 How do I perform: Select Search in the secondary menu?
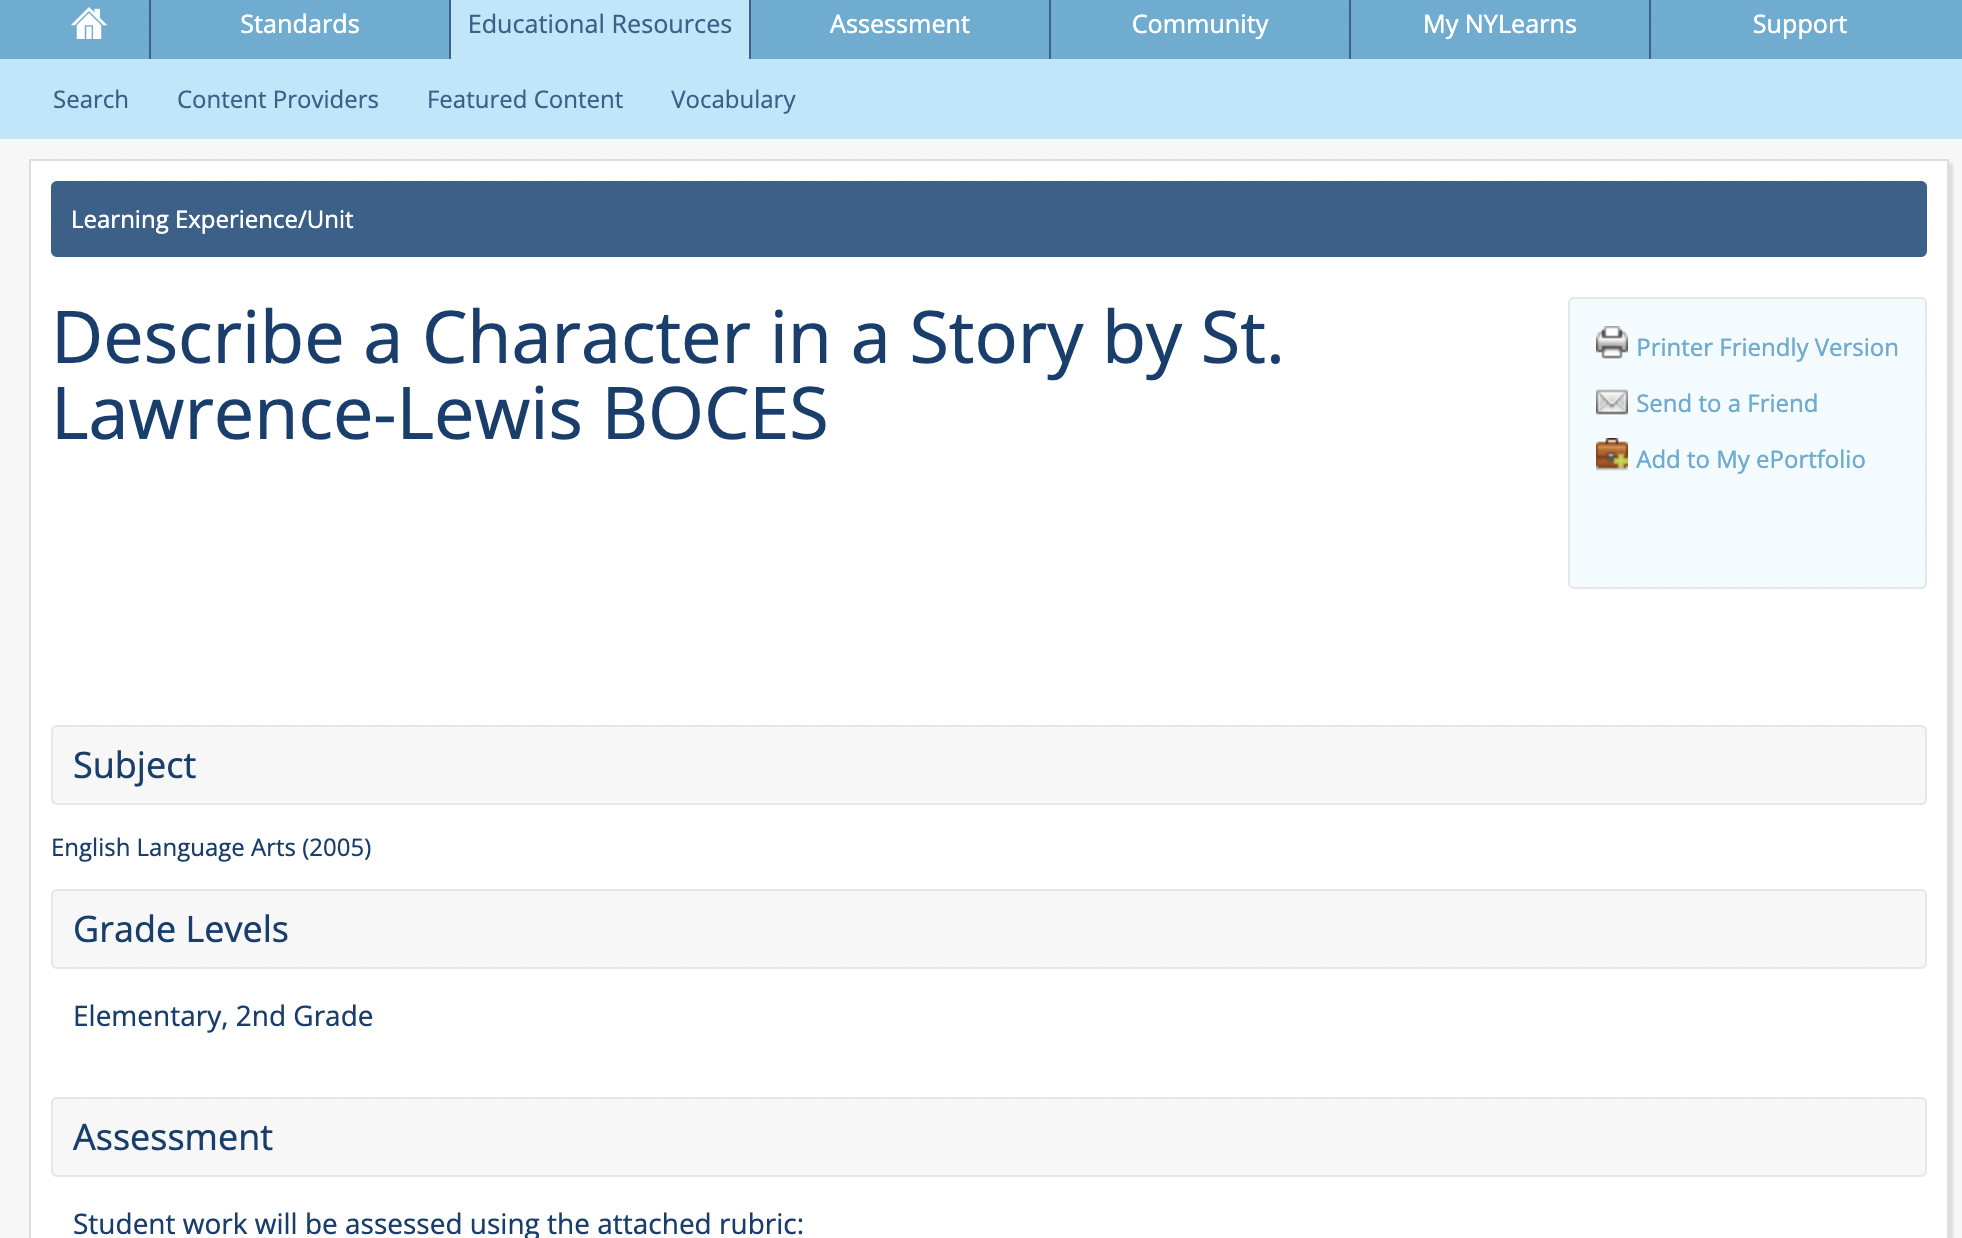[x=90, y=99]
